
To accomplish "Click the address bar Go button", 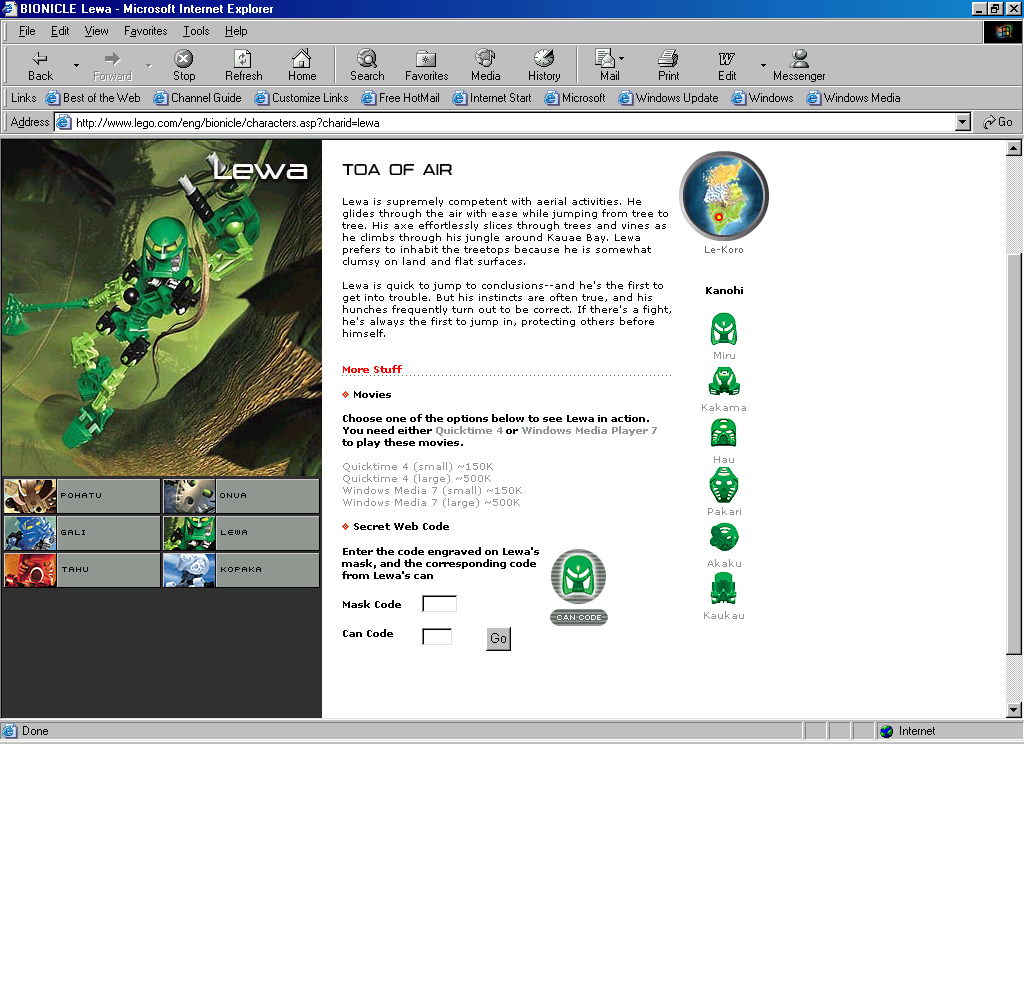I will click(x=998, y=122).
